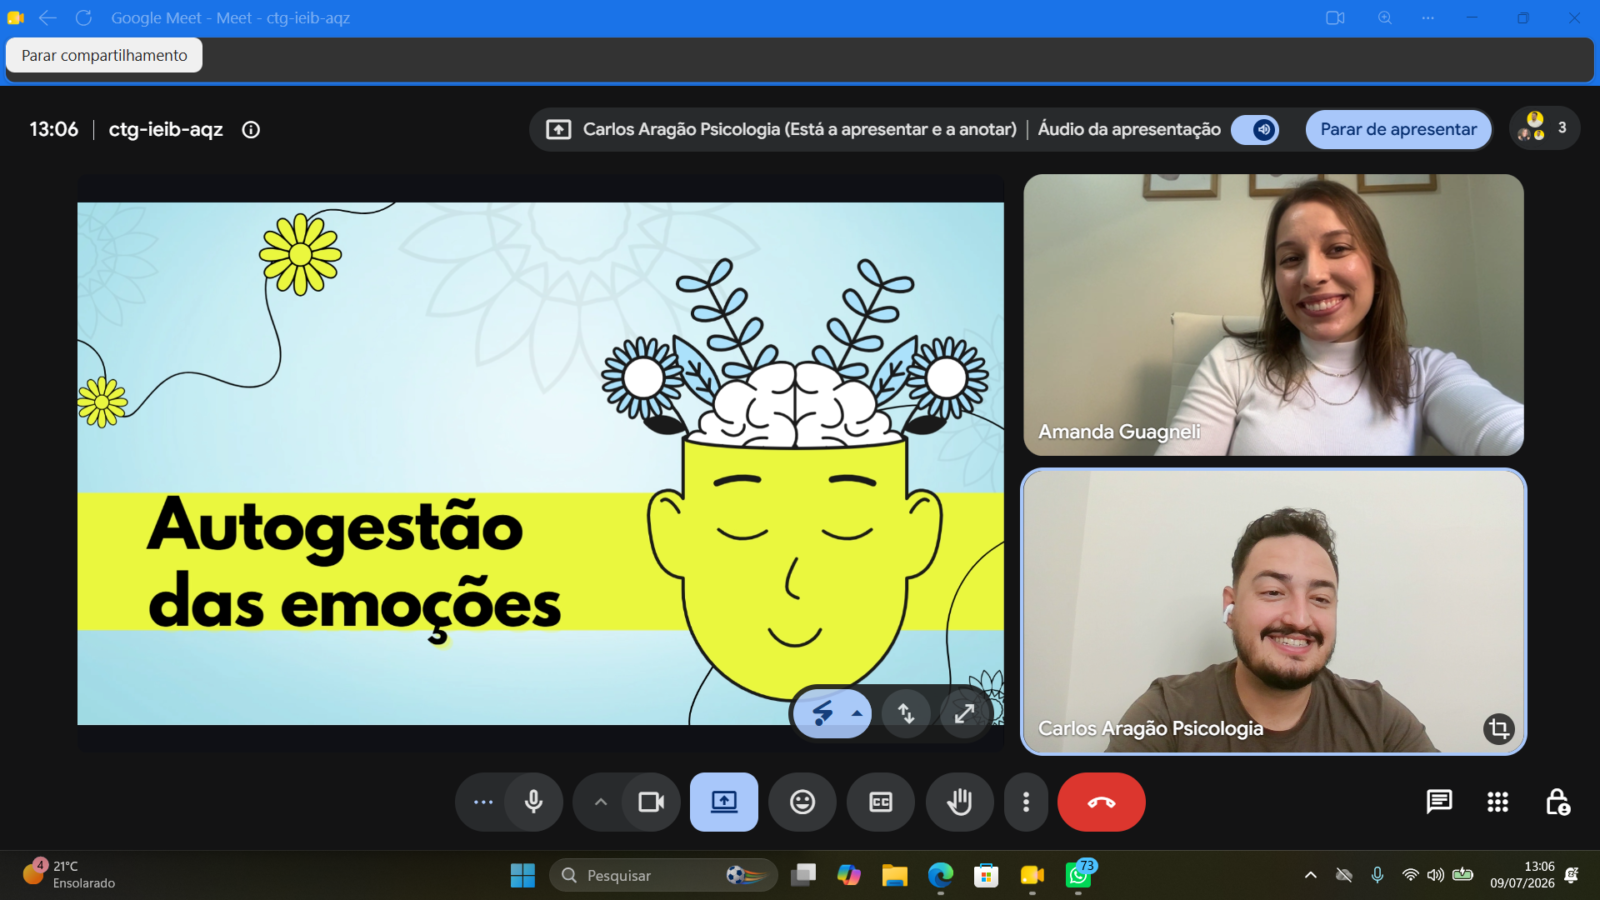Expand the video settings chevron
The width and height of the screenshot is (1600, 900).
600,802
